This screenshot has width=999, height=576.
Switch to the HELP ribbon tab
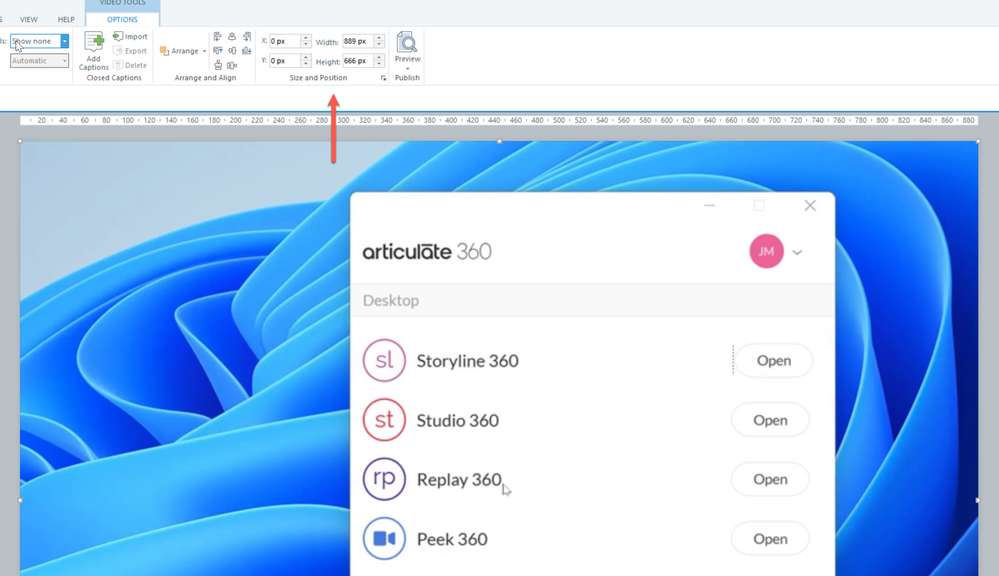[66, 20]
